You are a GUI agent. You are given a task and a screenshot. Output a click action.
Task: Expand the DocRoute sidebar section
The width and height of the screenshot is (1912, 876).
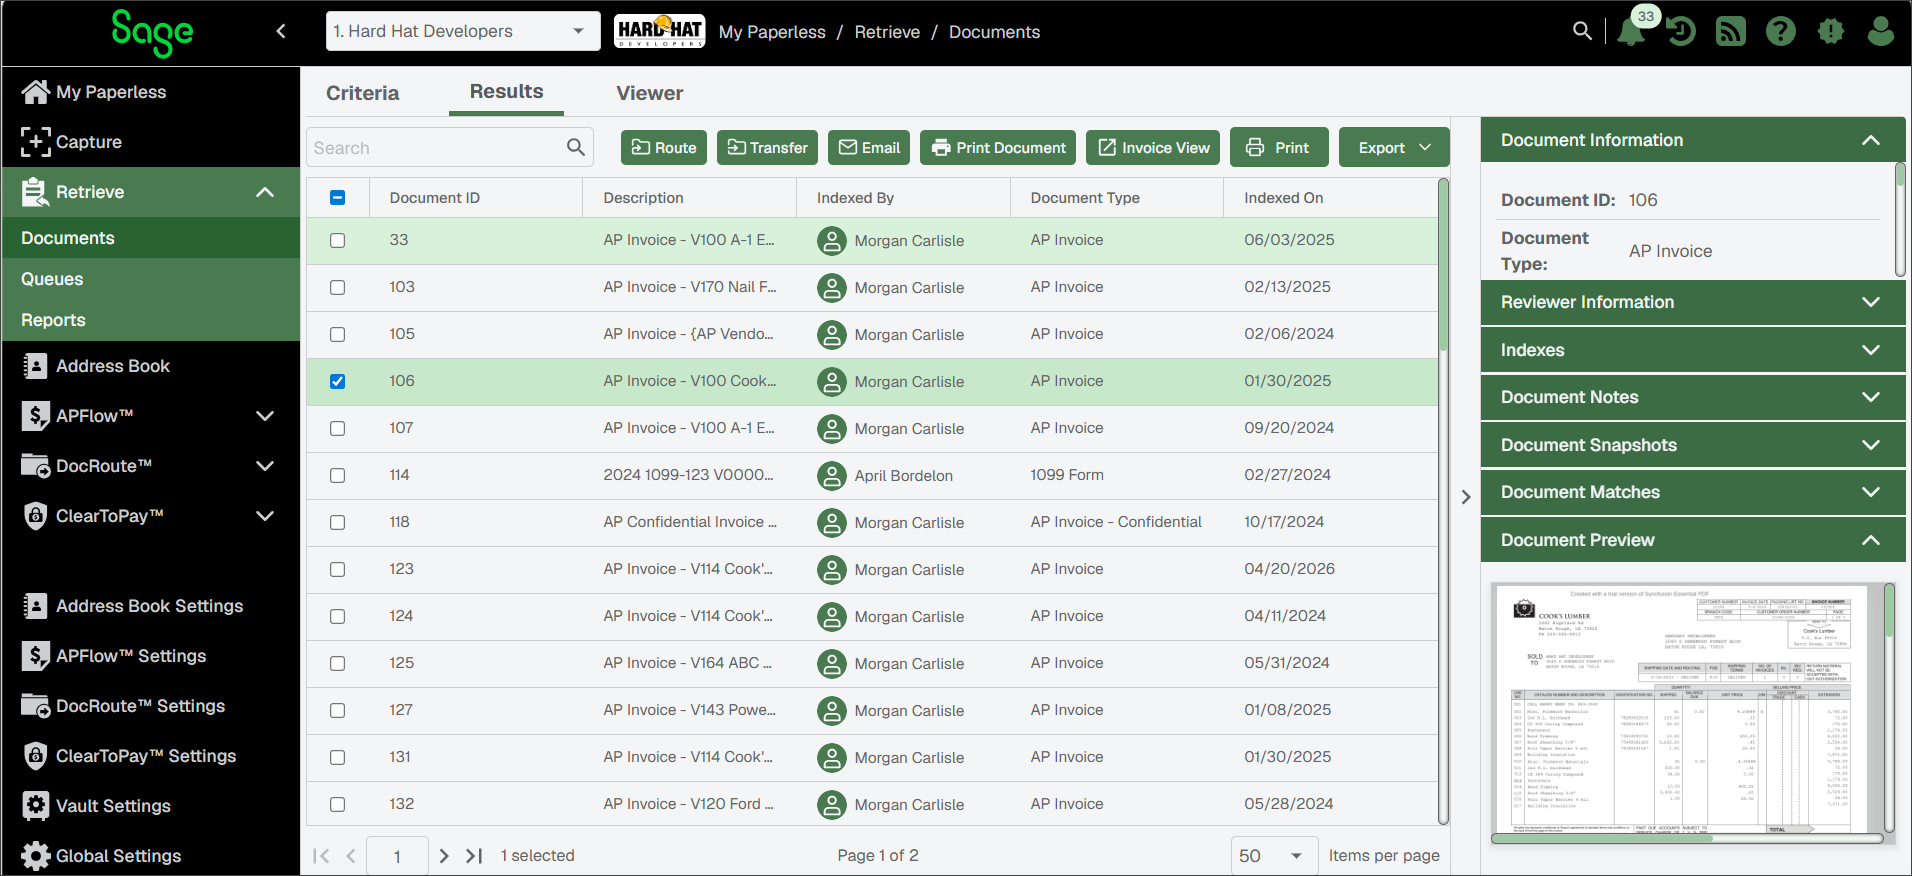(265, 466)
